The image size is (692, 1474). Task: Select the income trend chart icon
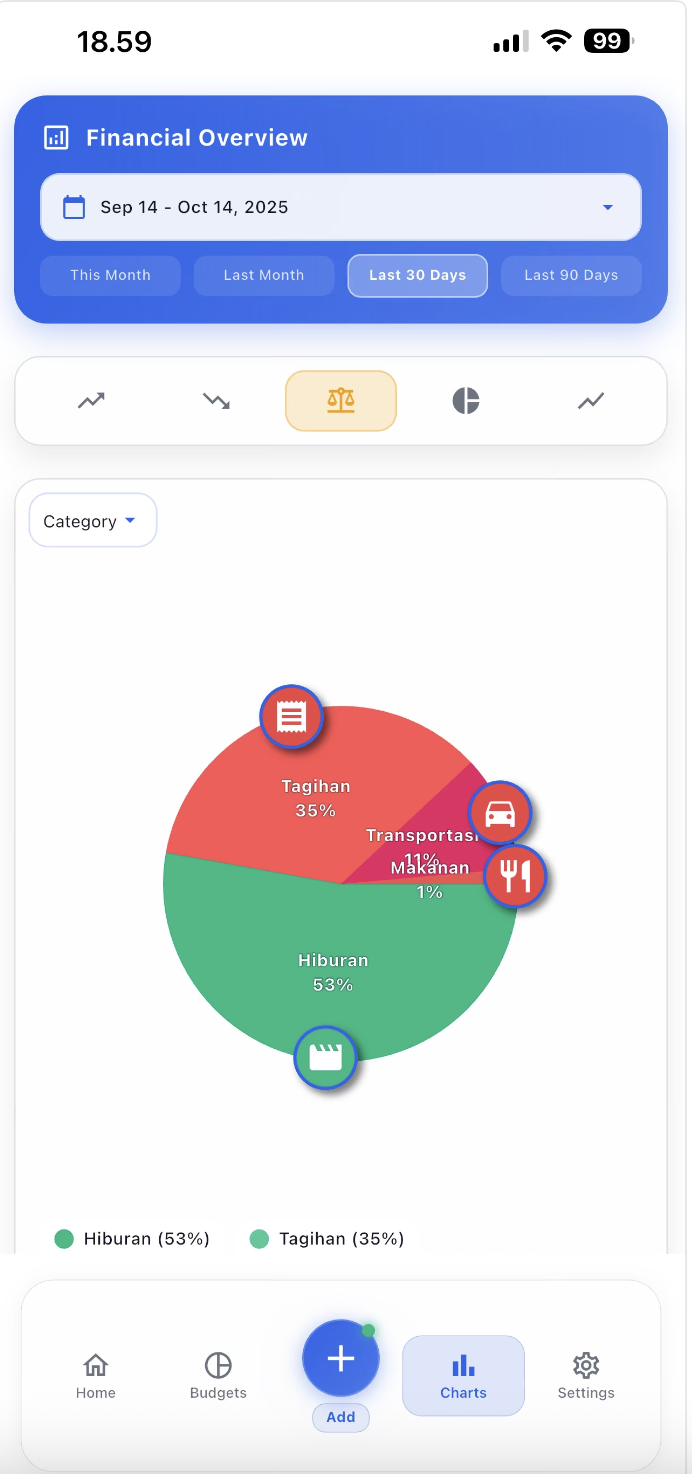tap(90, 400)
